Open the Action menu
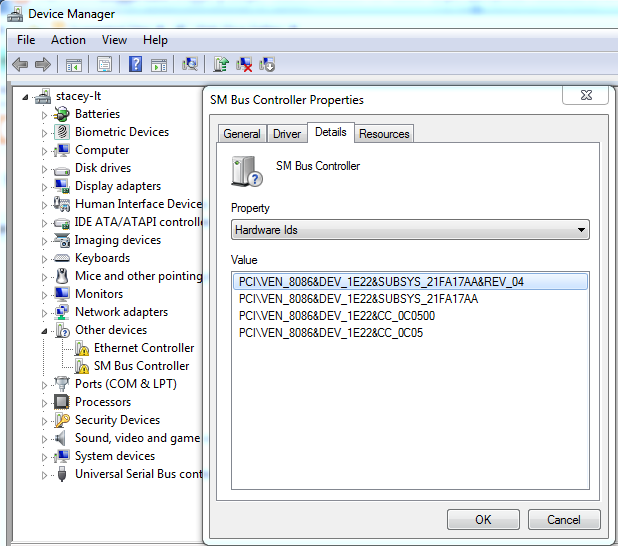The height and width of the screenshot is (546, 618). coord(68,40)
